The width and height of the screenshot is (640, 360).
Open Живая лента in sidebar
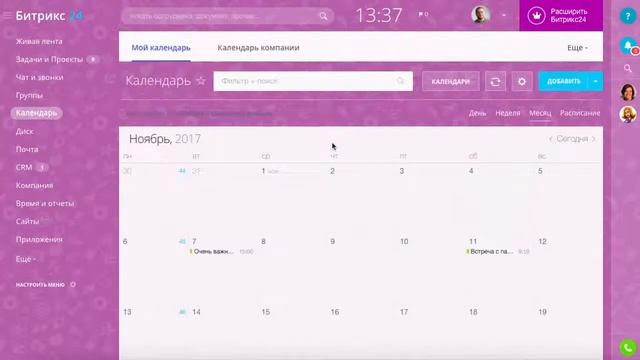pyautogui.click(x=39, y=41)
